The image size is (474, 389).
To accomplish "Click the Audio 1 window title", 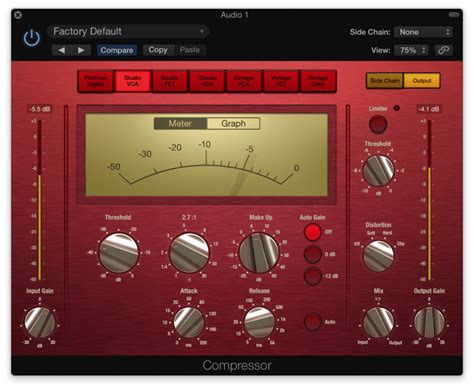I will (234, 15).
